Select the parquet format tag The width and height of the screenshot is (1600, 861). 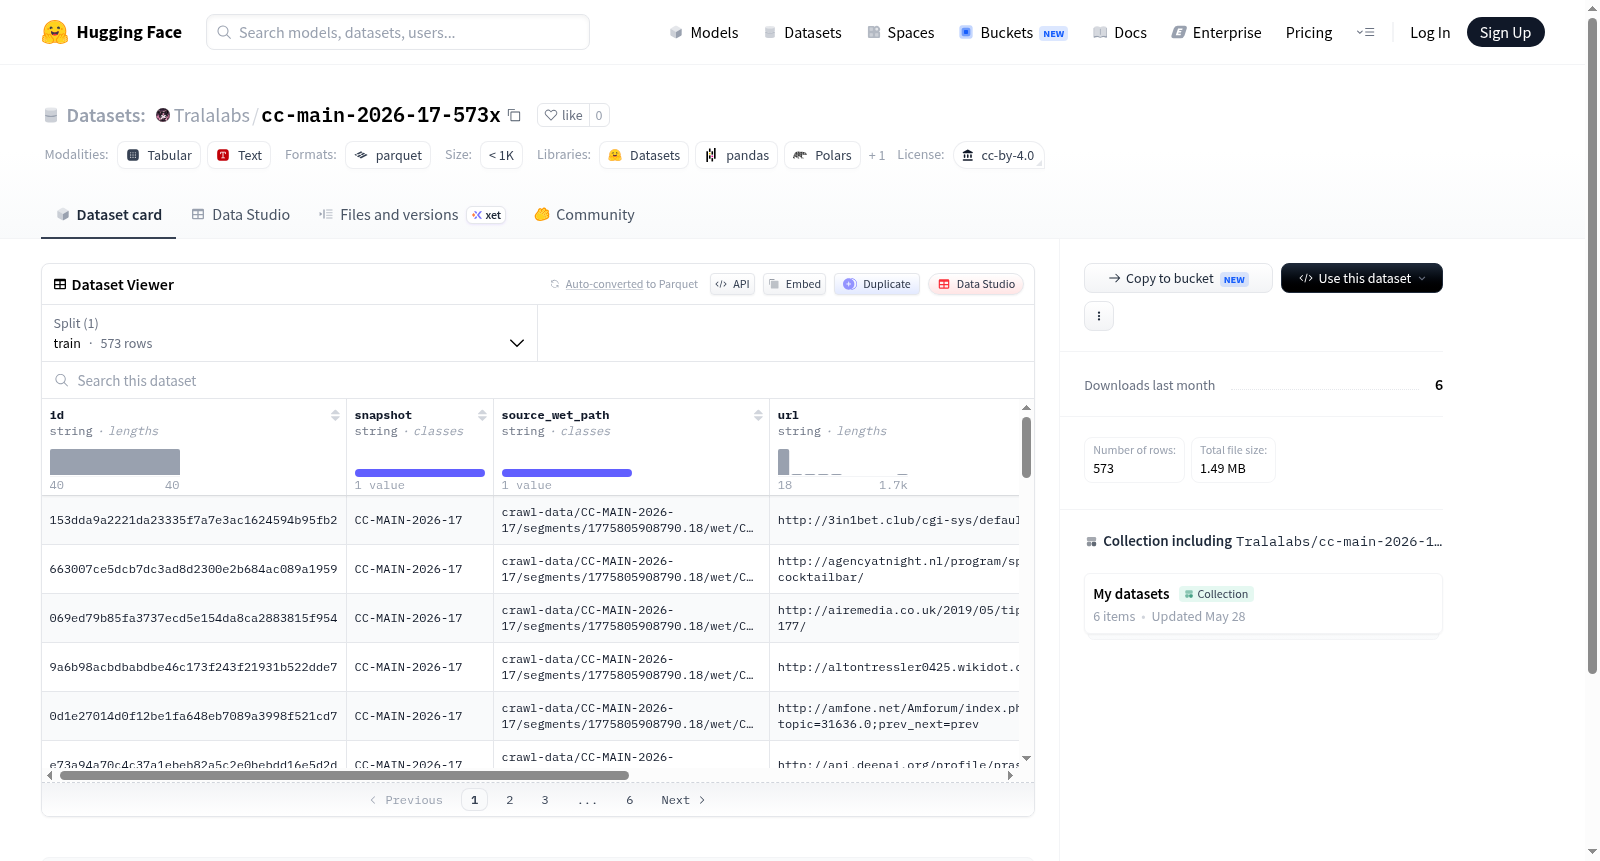[388, 155]
